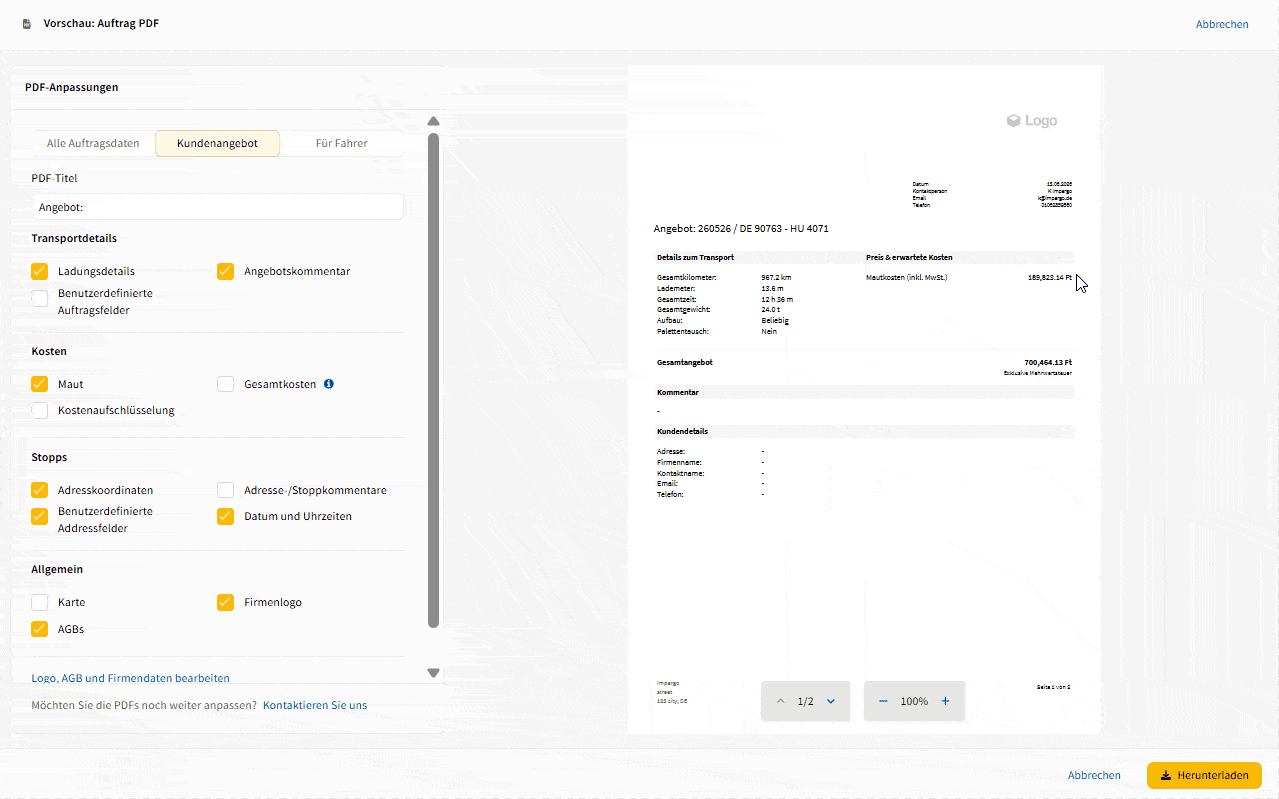Uncheck Benutzerdefinierte Addressfelder checkbox
The width and height of the screenshot is (1279, 799).
click(x=40, y=516)
